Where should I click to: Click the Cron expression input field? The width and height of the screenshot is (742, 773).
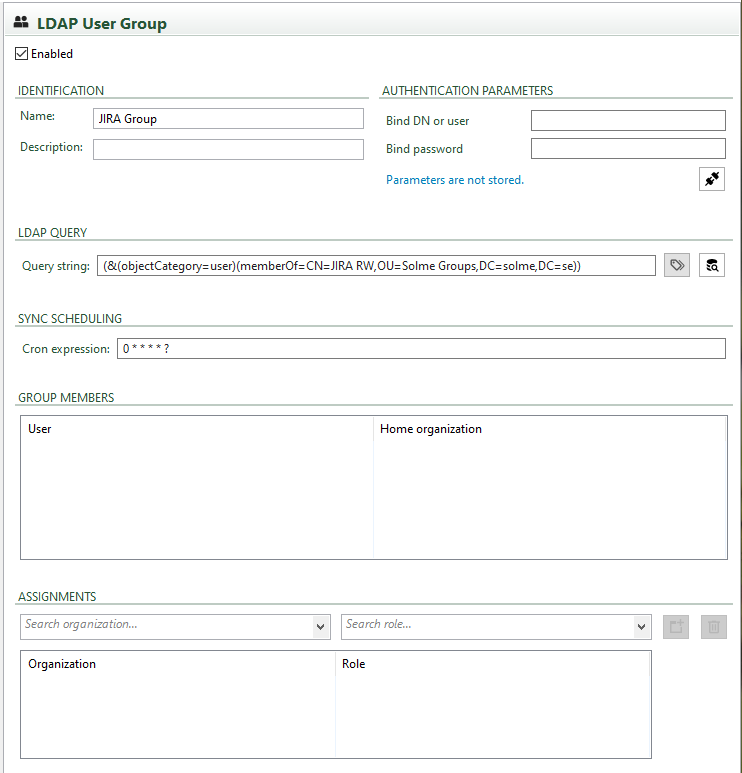pyautogui.click(x=420, y=349)
